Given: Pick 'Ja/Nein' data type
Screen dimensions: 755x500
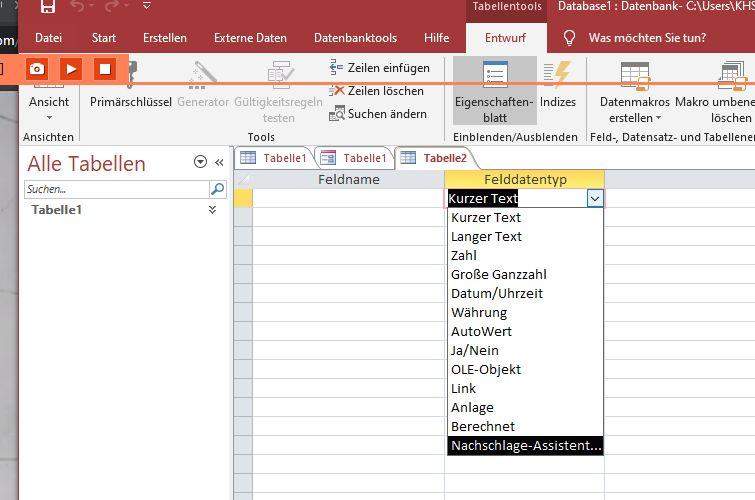Looking at the screenshot, I should [x=525, y=350].
